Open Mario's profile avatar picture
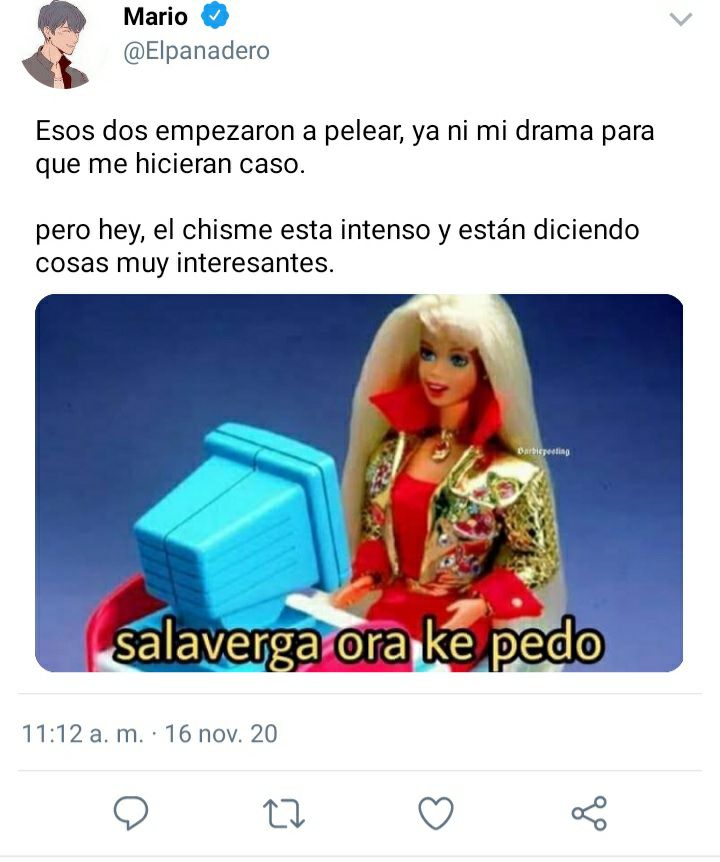Screen dimensions: 720x862 [x=57, y=44]
